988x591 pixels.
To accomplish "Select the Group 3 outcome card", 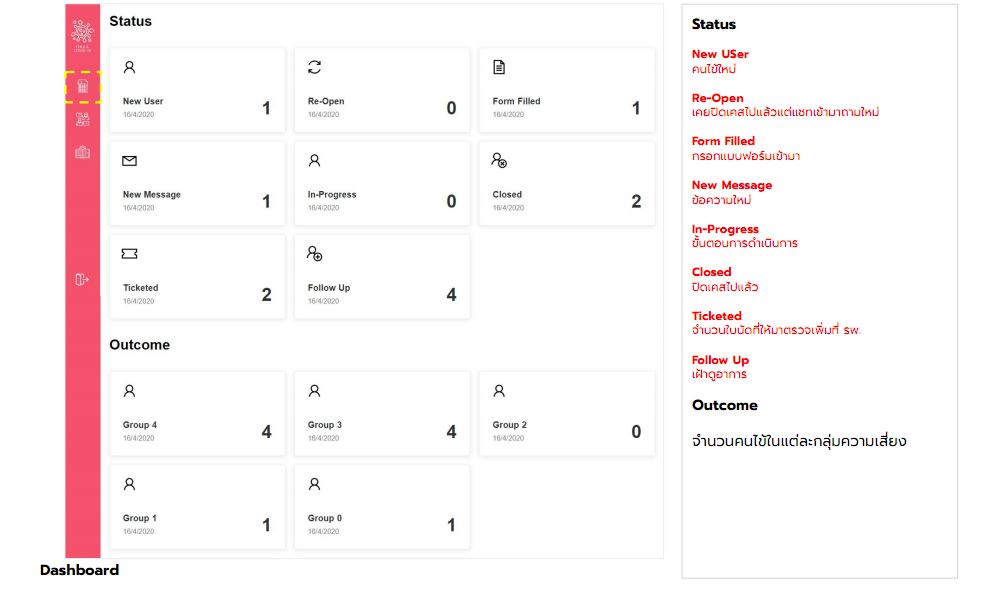I will coord(382,413).
